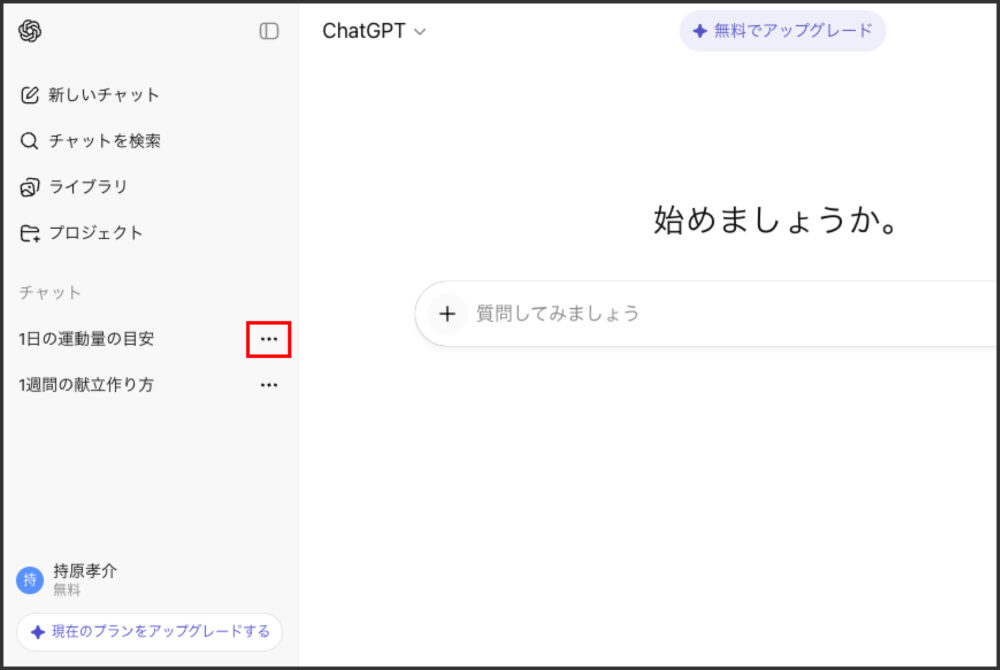This screenshot has width=1000, height=670.
Task: Click the 無料でアップグレード button
Action: tap(783, 31)
